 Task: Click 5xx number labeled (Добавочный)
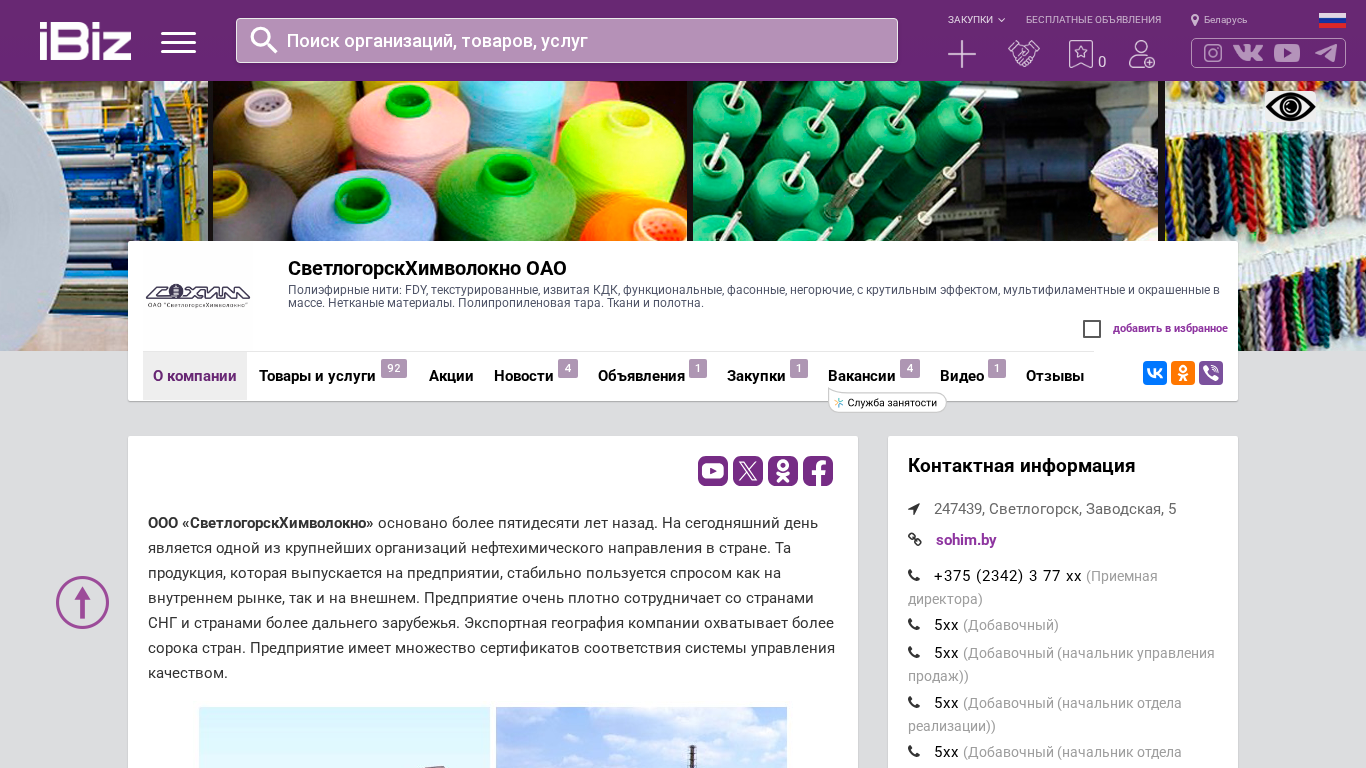946,625
